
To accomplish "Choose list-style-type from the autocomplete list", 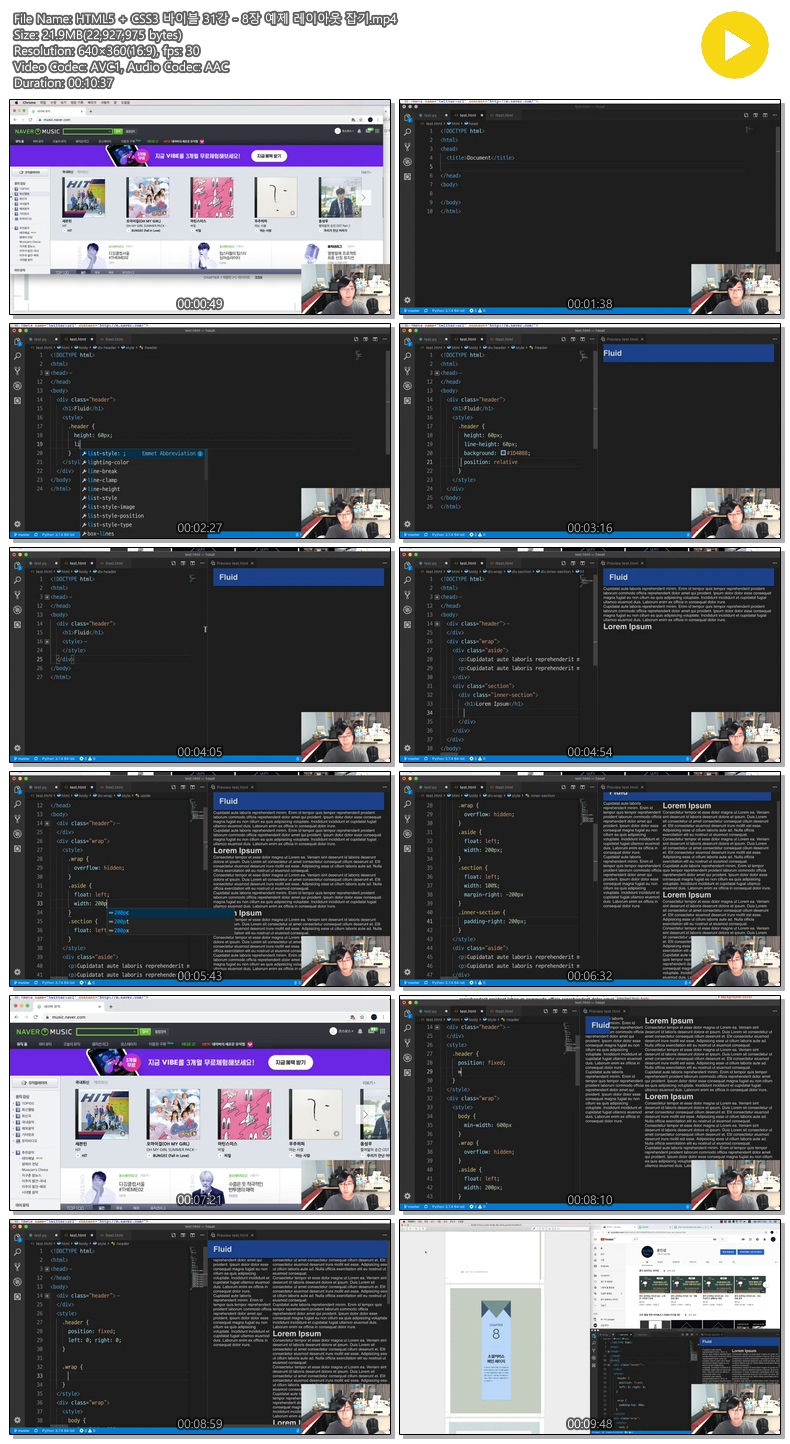I will tap(110, 524).
